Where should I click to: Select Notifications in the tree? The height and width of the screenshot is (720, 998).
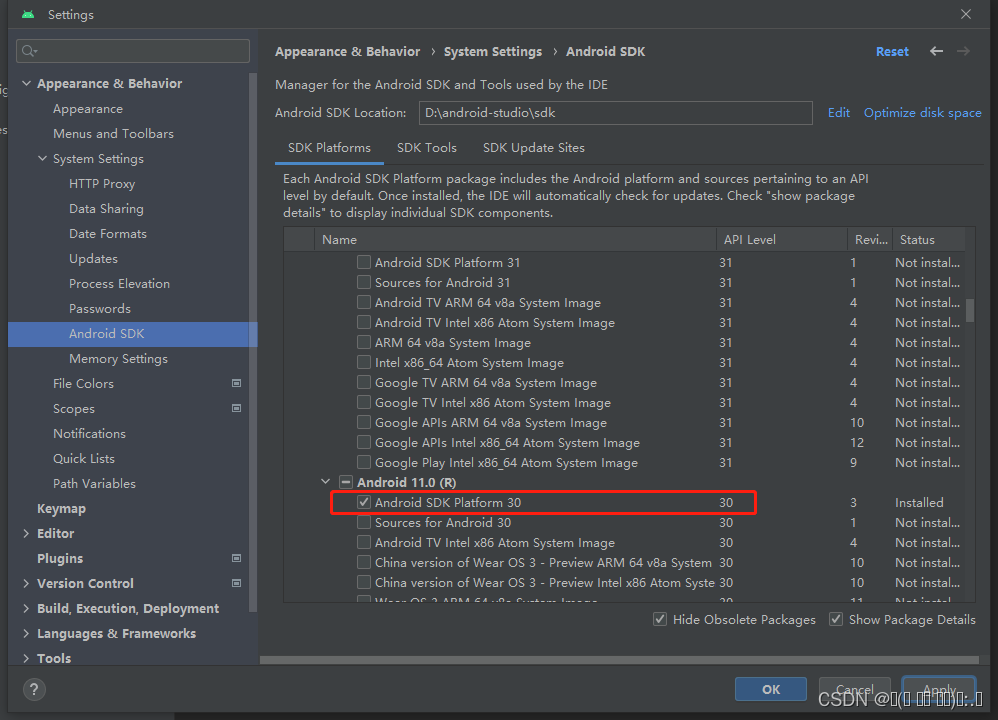(89, 434)
